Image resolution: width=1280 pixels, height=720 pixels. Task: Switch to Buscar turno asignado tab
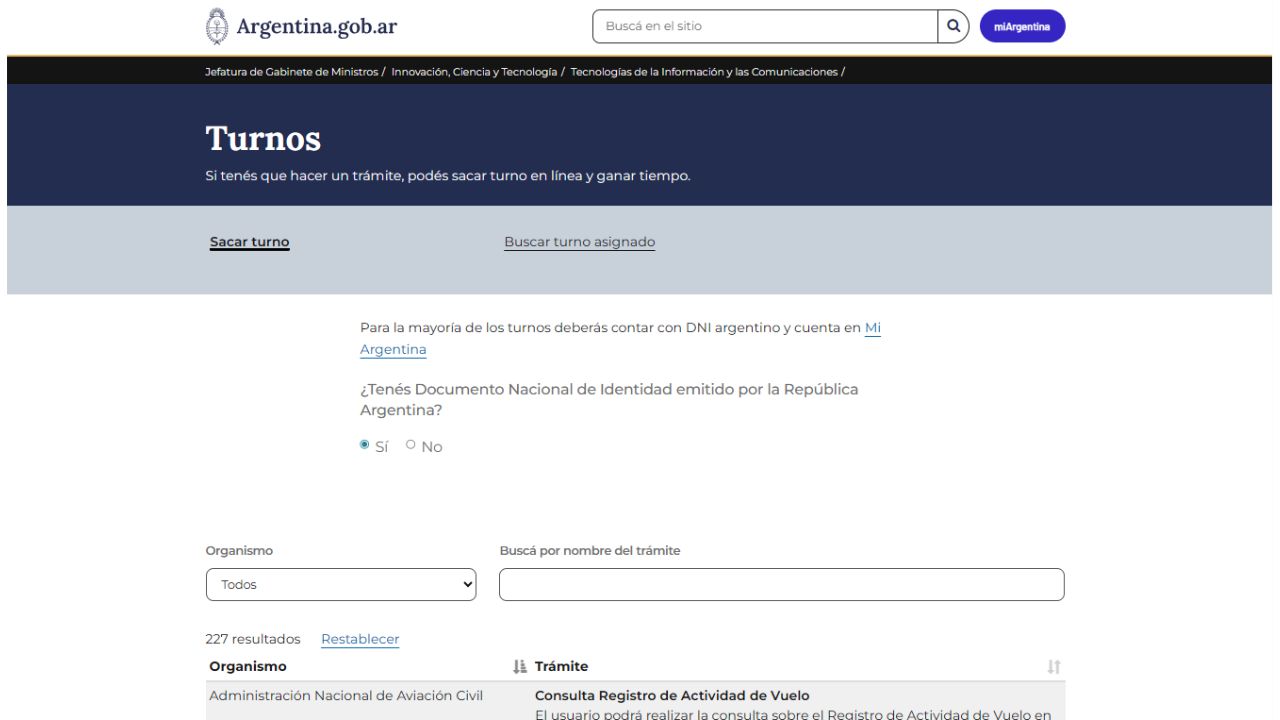point(579,242)
